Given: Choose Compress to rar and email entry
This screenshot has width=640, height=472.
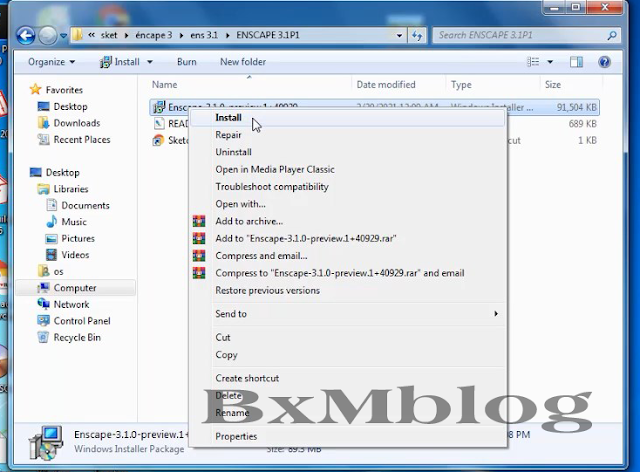Looking at the screenshot, I should click(340, 273).
